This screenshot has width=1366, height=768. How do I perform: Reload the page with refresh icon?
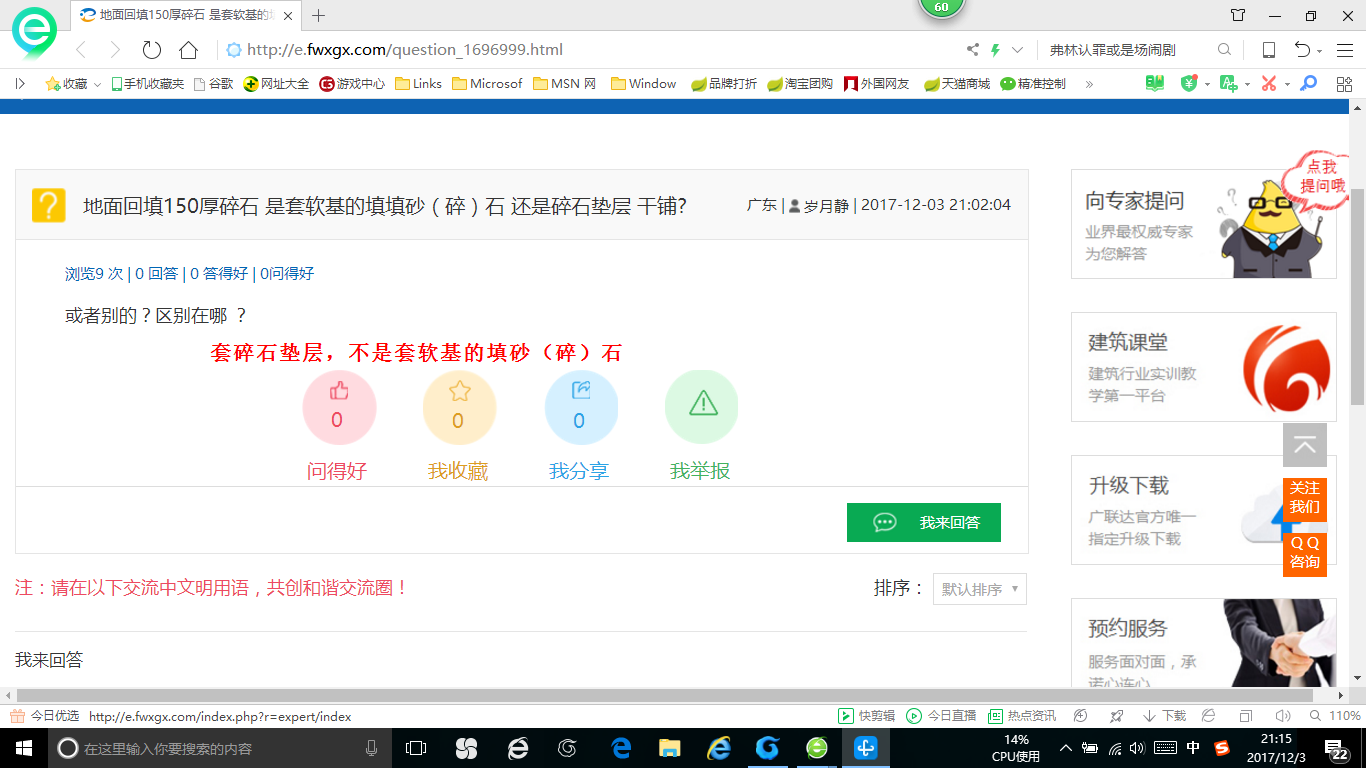pos(152,50)
